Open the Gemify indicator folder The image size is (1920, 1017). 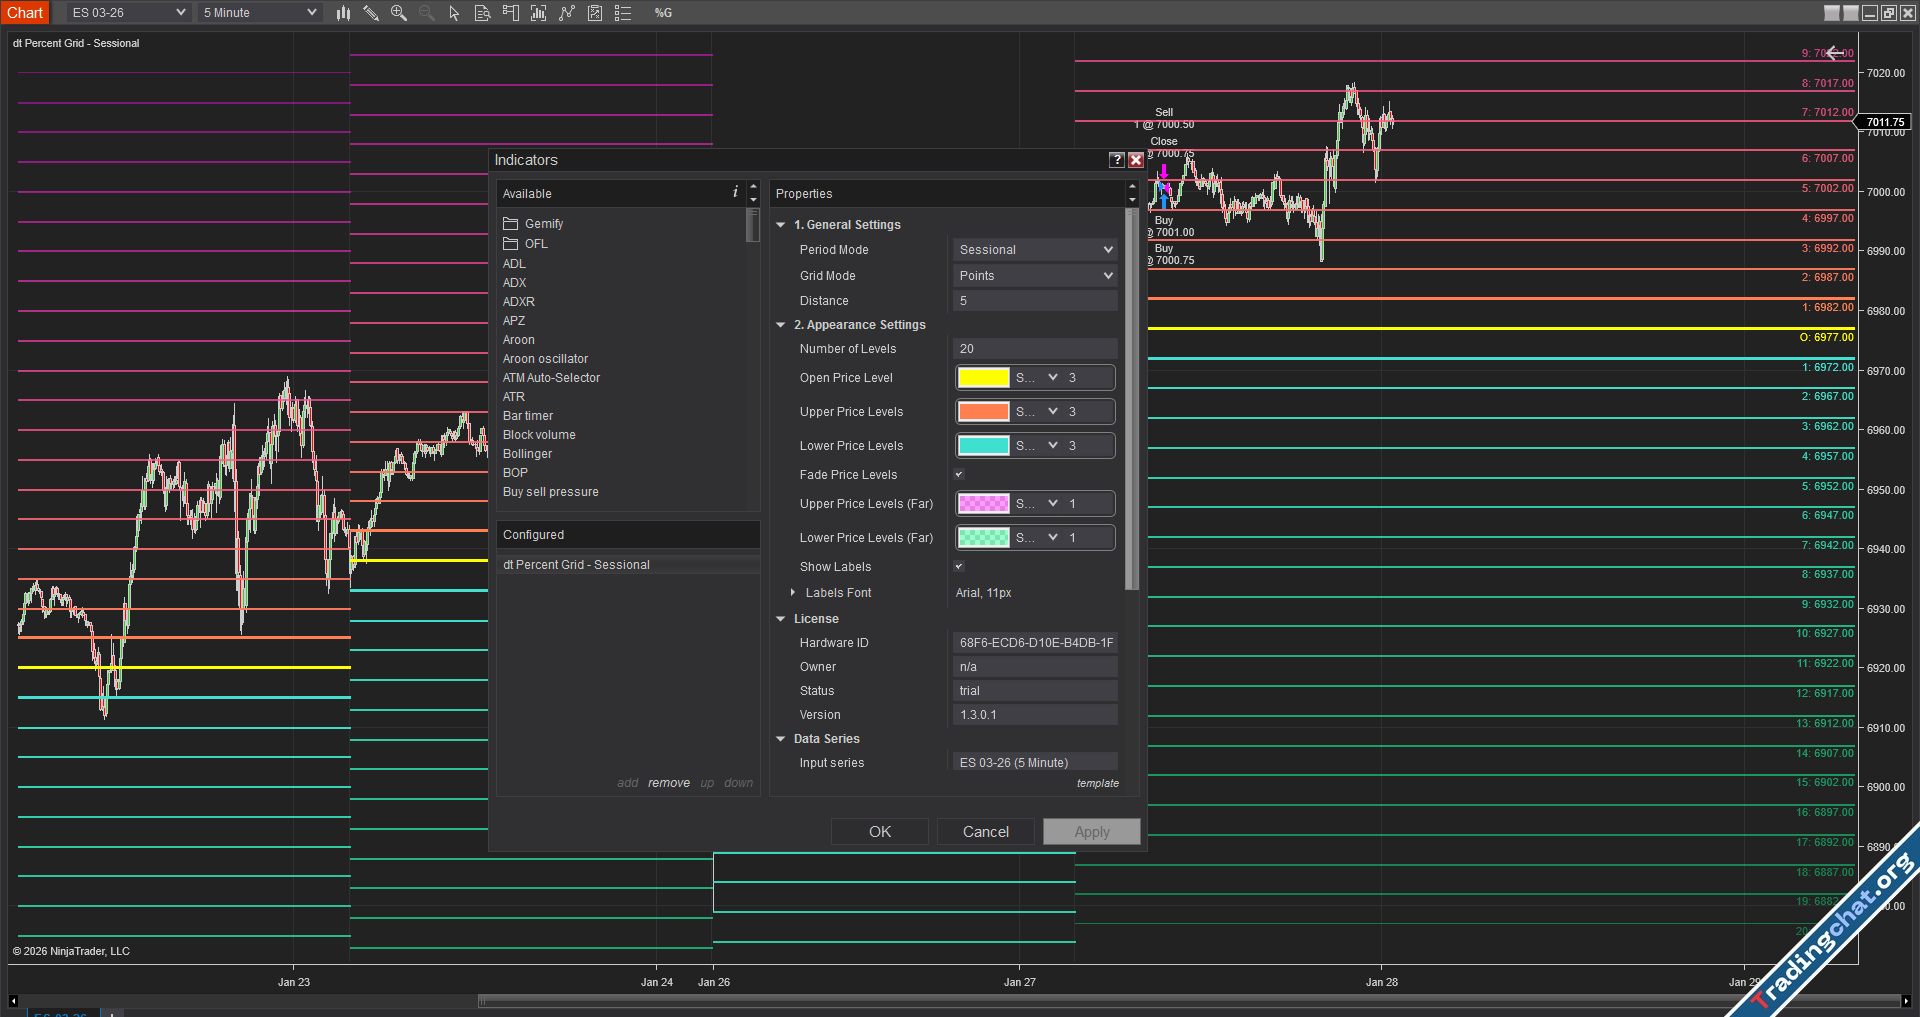543,224
